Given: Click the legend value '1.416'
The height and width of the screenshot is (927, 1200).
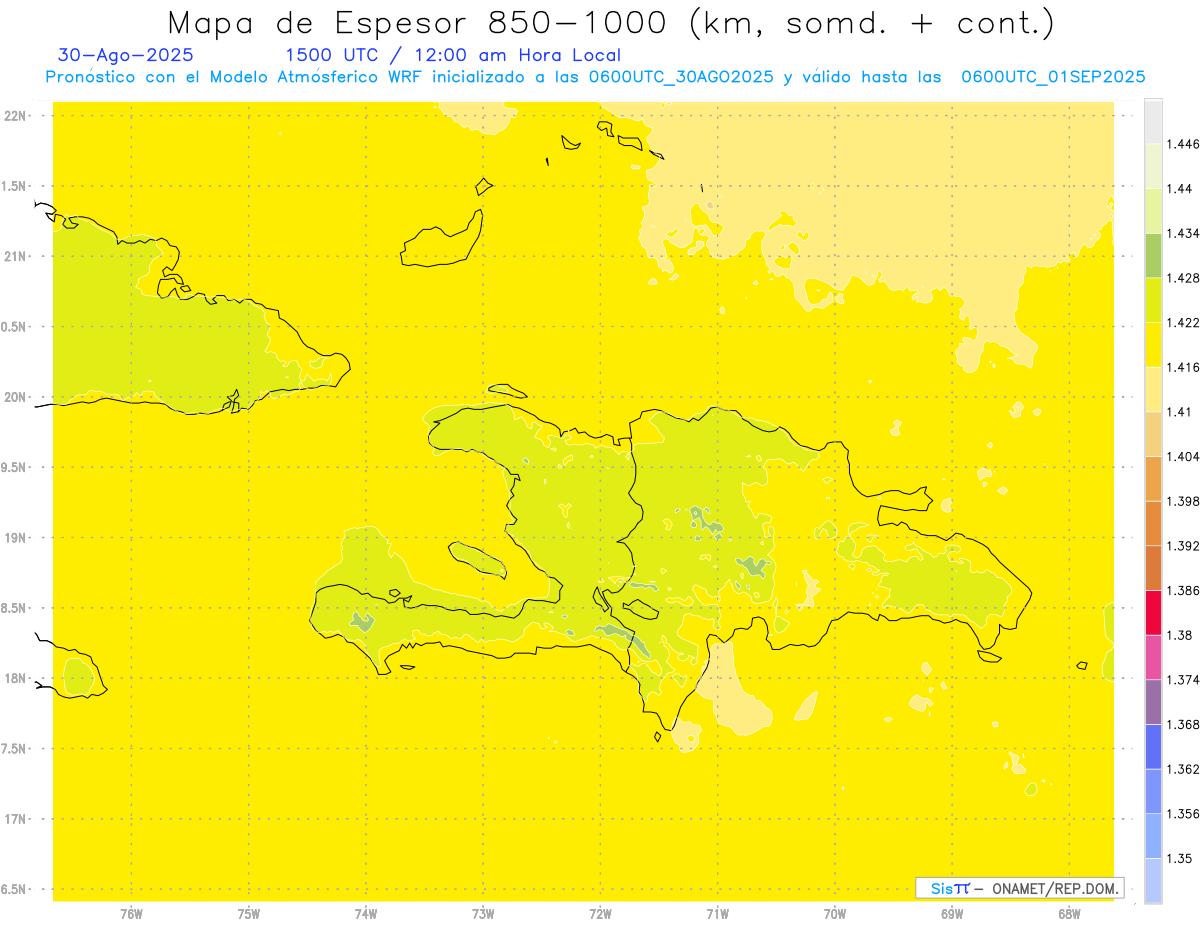Looking at the screenshot, I should pos(1183,367).
